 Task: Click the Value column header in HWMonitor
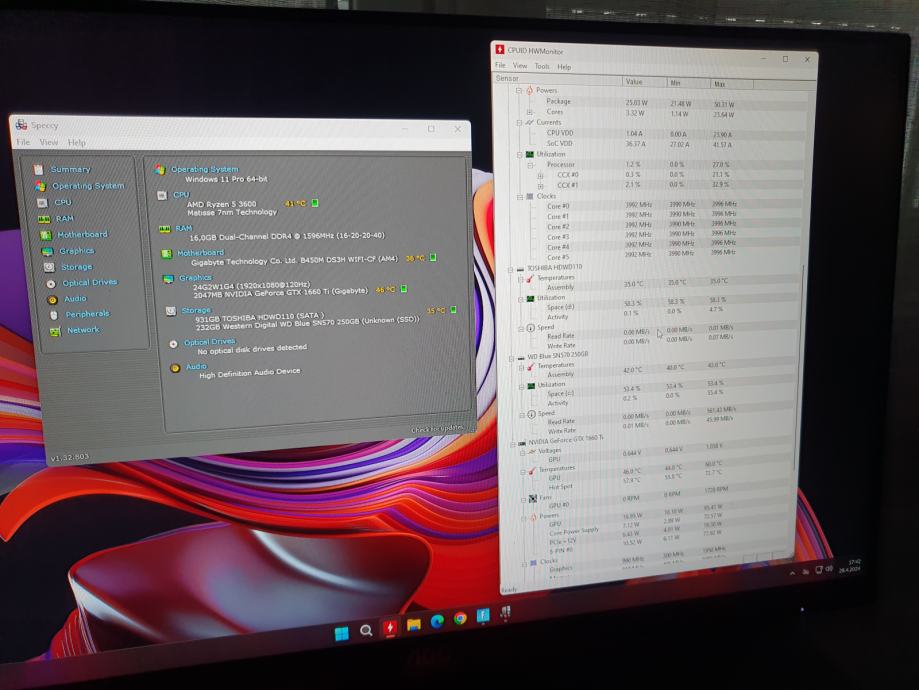tap(644, 81)
